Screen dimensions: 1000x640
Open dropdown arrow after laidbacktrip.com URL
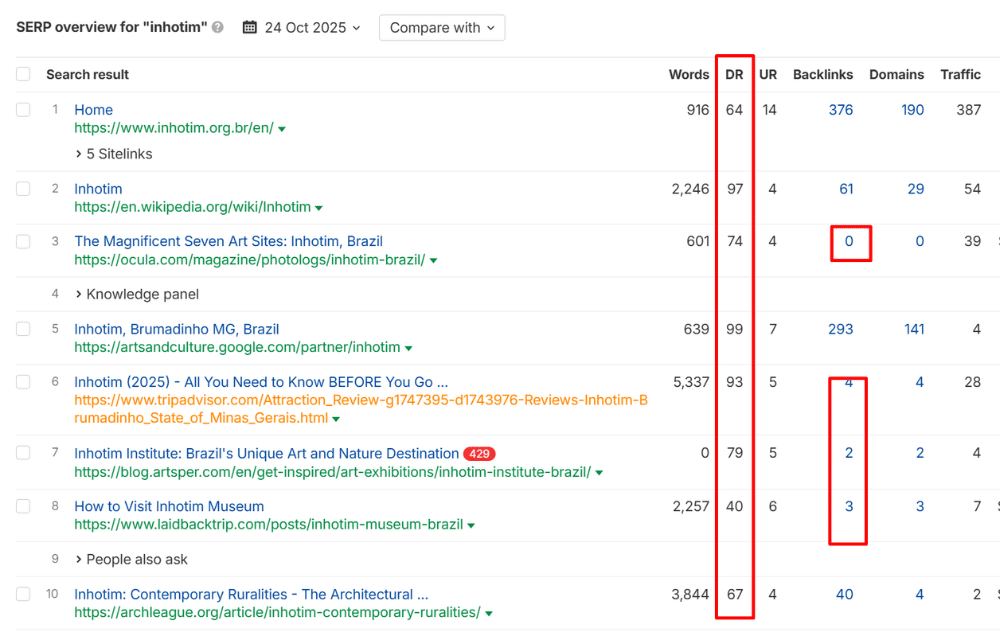471,525
